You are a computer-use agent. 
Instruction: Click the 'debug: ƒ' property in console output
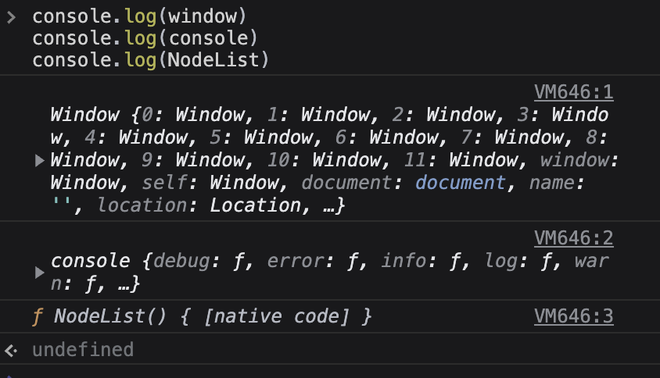pos(199,261)
